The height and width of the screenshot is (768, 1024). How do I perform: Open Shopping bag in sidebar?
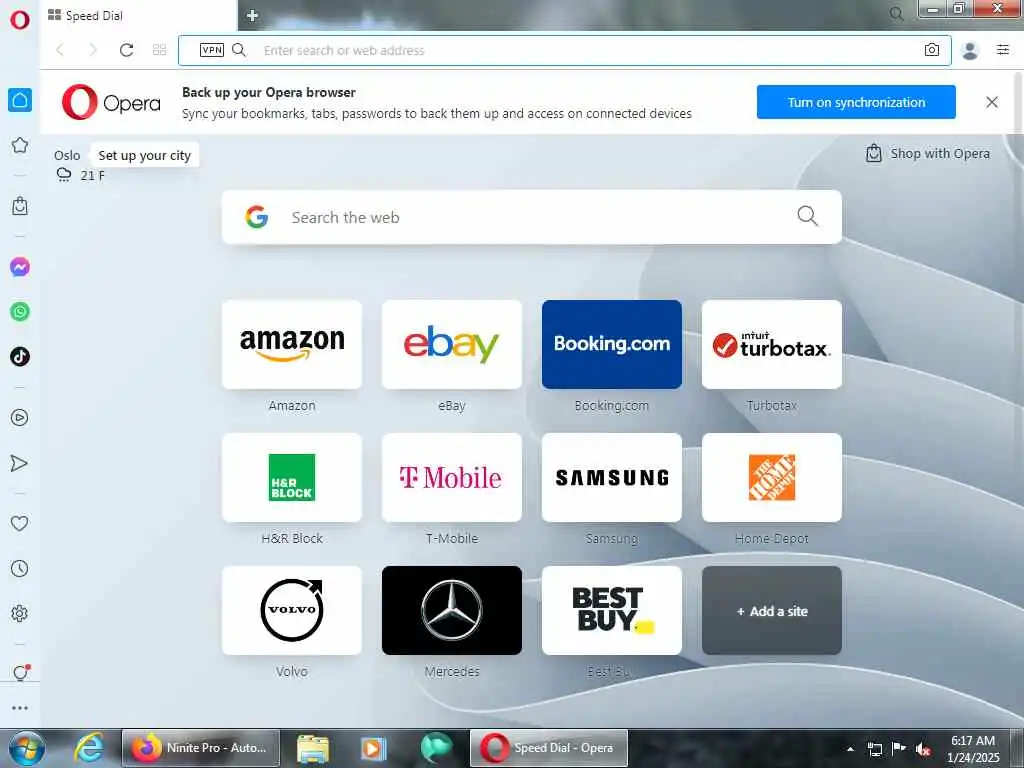point(20,206)
